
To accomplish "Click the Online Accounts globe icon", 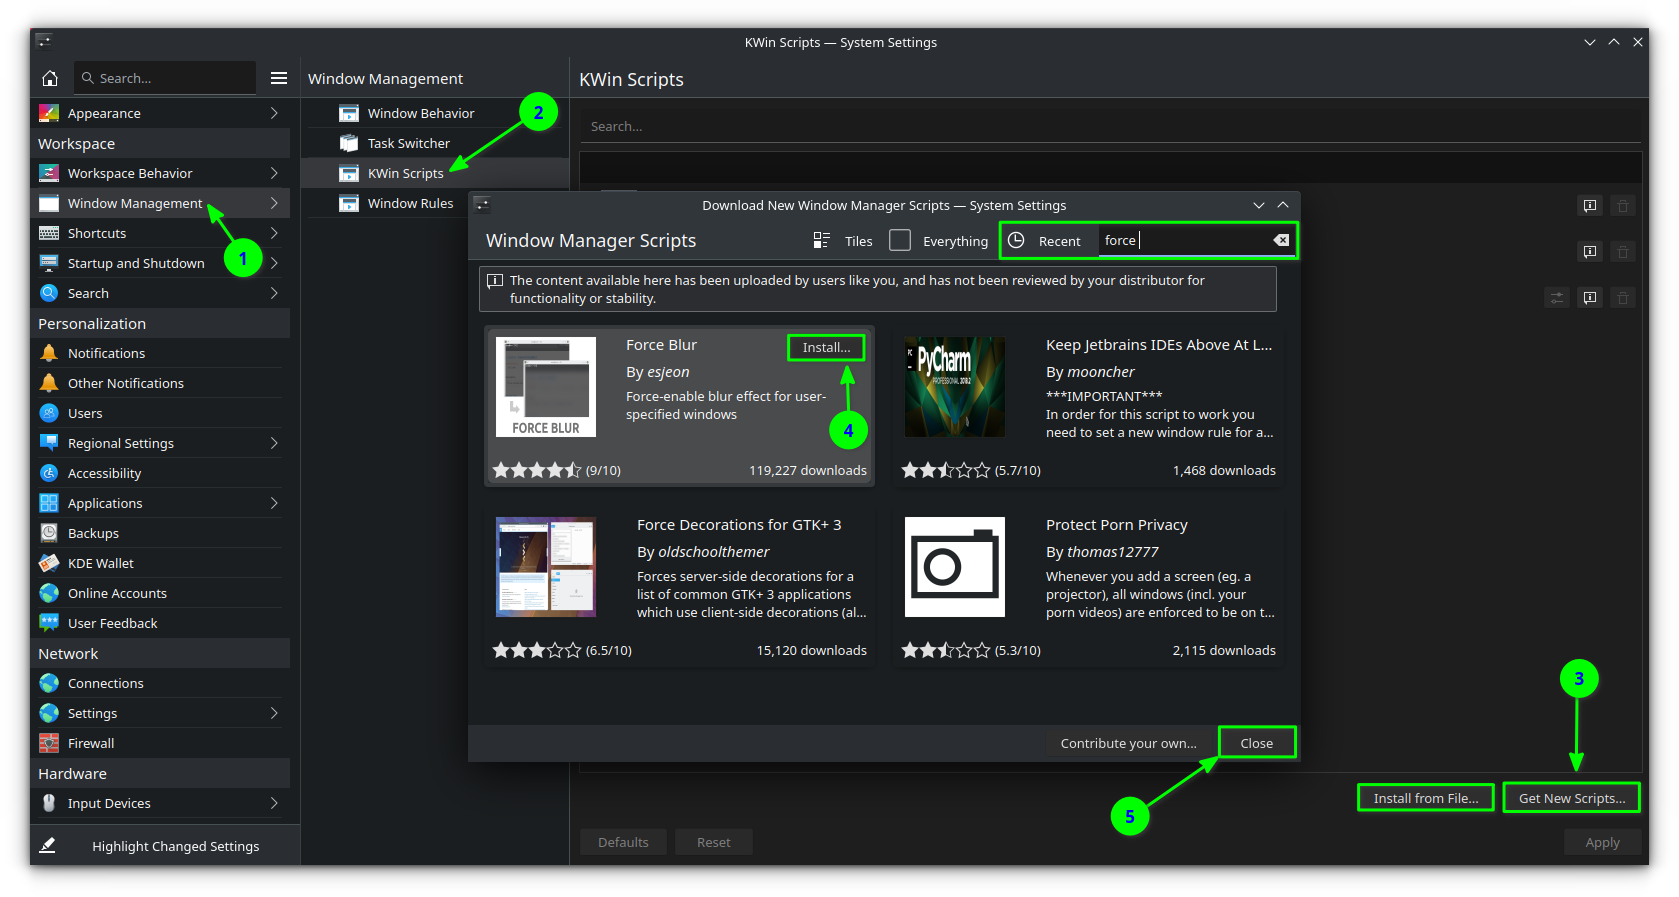I will (x=49, y=593).
